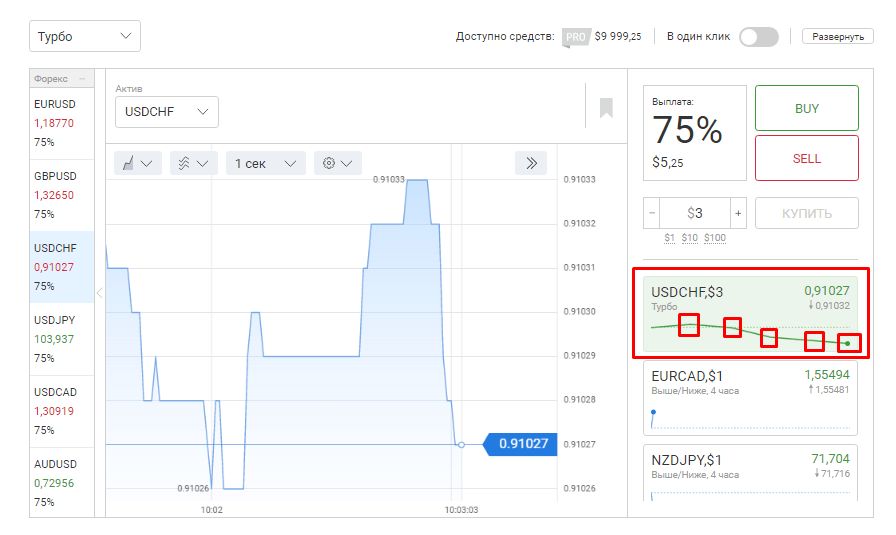Open the Турбо trade type dropdown
The image size is (896, 535).
[84, 36]
